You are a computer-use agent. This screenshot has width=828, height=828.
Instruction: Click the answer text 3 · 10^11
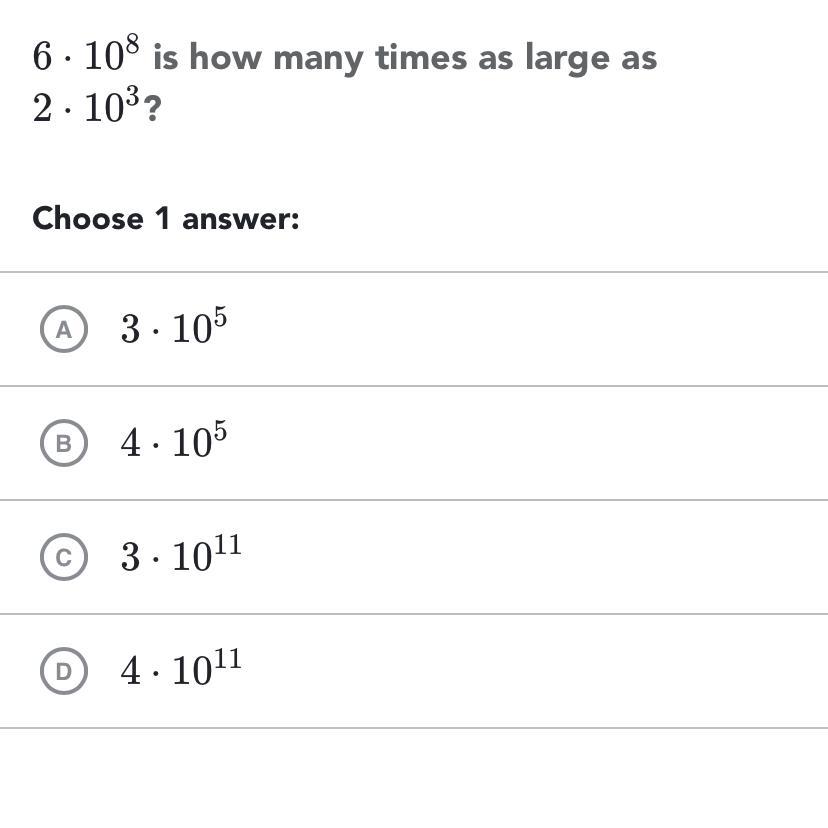181,555
